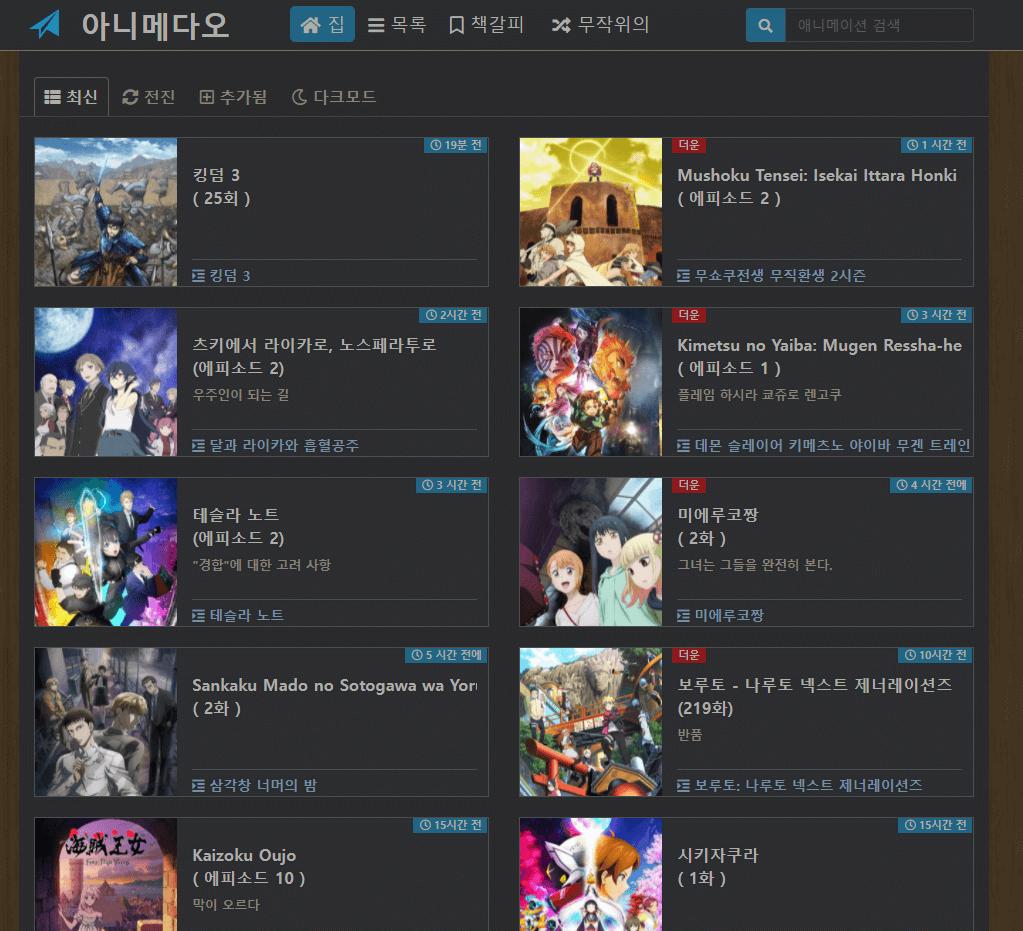Click the paper plane site logo
This screenshot has width=1023, height=931.
(46, 25)
